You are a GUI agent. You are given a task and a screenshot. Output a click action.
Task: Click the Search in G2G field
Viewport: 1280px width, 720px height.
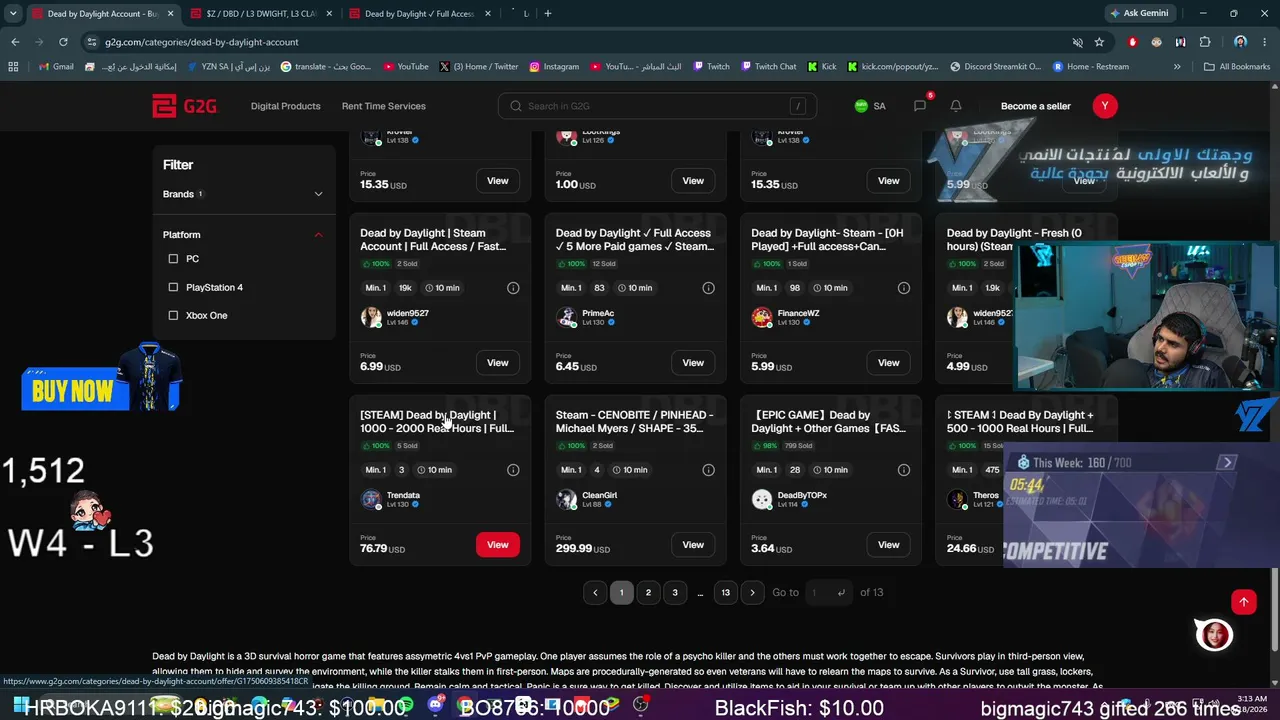657,106
